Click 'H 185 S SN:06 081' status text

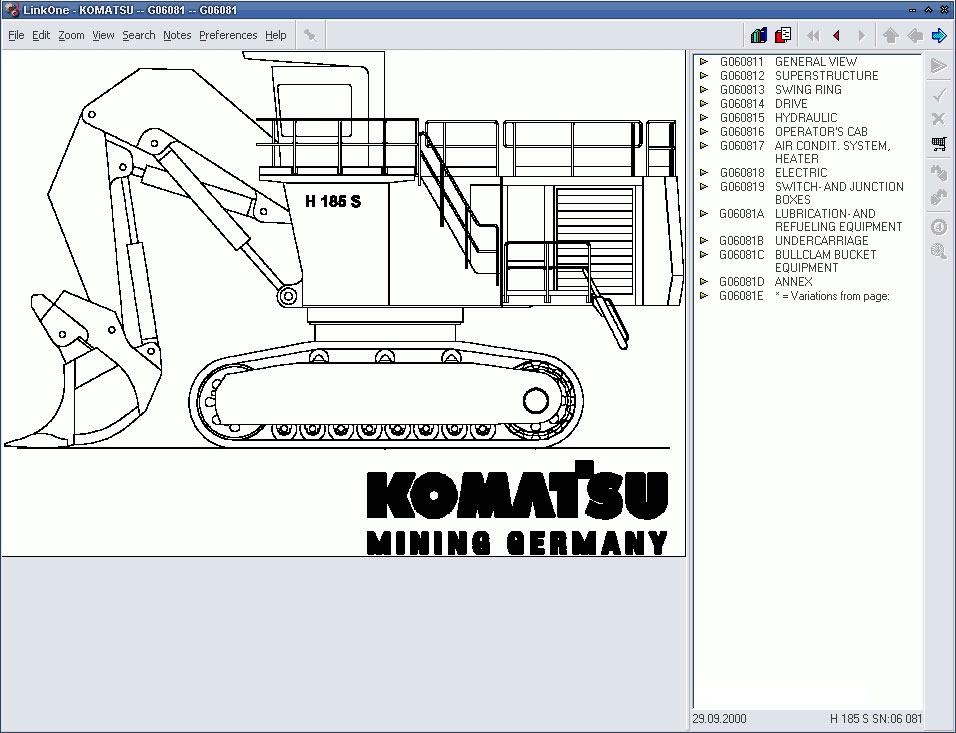click(x=876, y=718)
